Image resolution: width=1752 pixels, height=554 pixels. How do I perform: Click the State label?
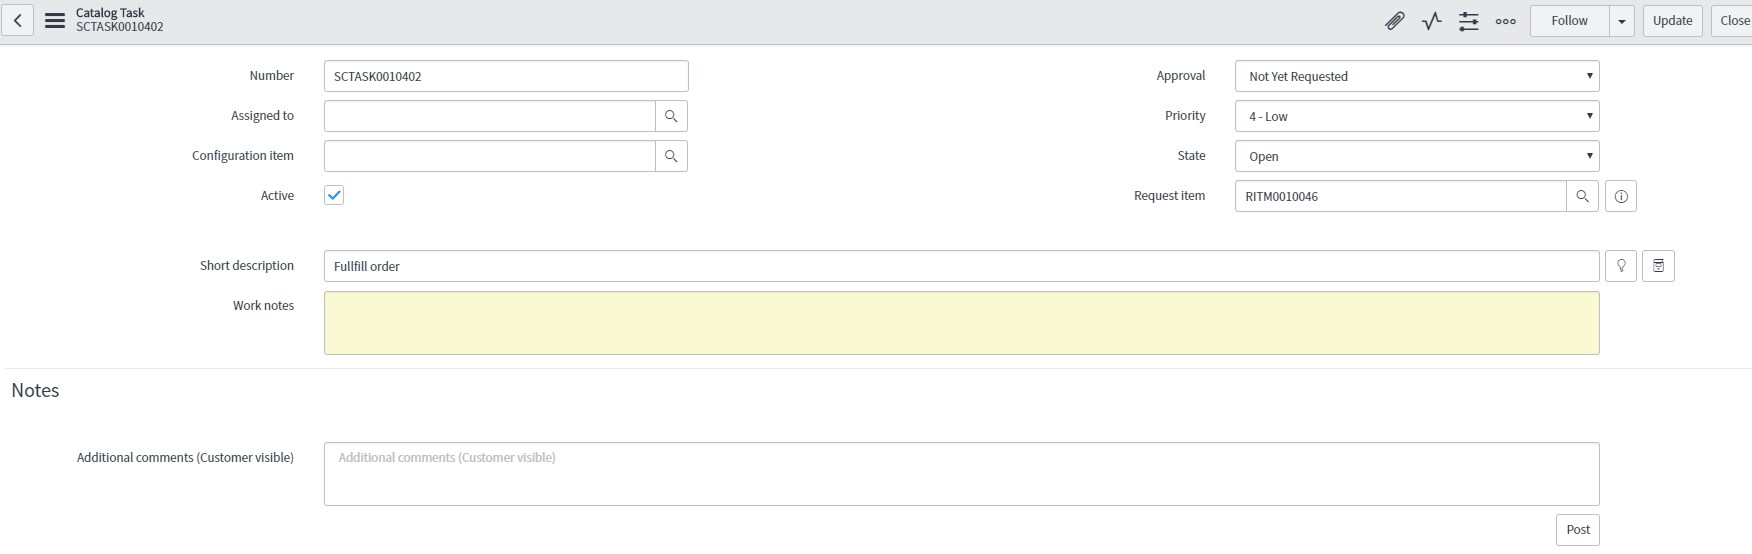pyautogui.click(x=1191, y=156)
